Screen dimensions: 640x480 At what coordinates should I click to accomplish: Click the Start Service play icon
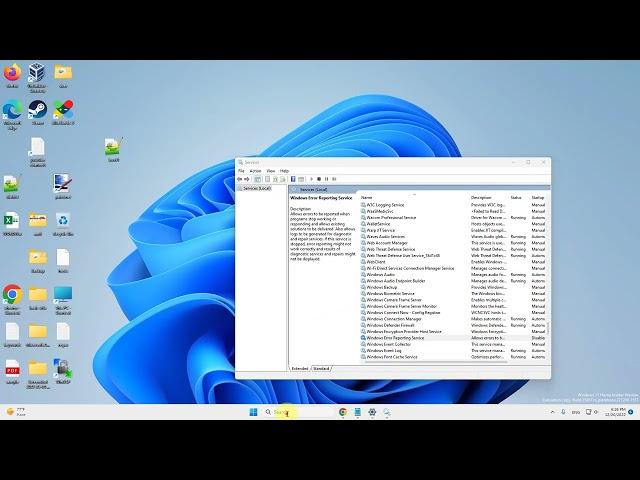coord(312,179)
